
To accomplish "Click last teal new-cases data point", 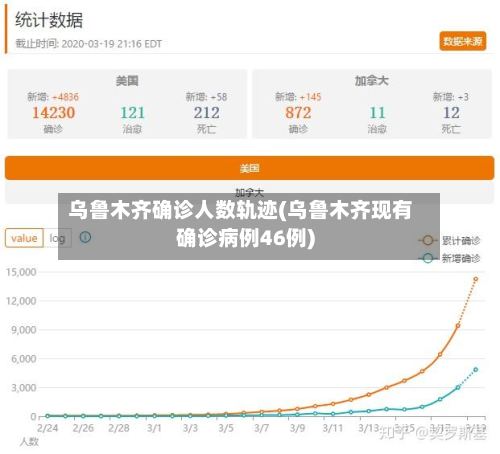I will point(476,370).
